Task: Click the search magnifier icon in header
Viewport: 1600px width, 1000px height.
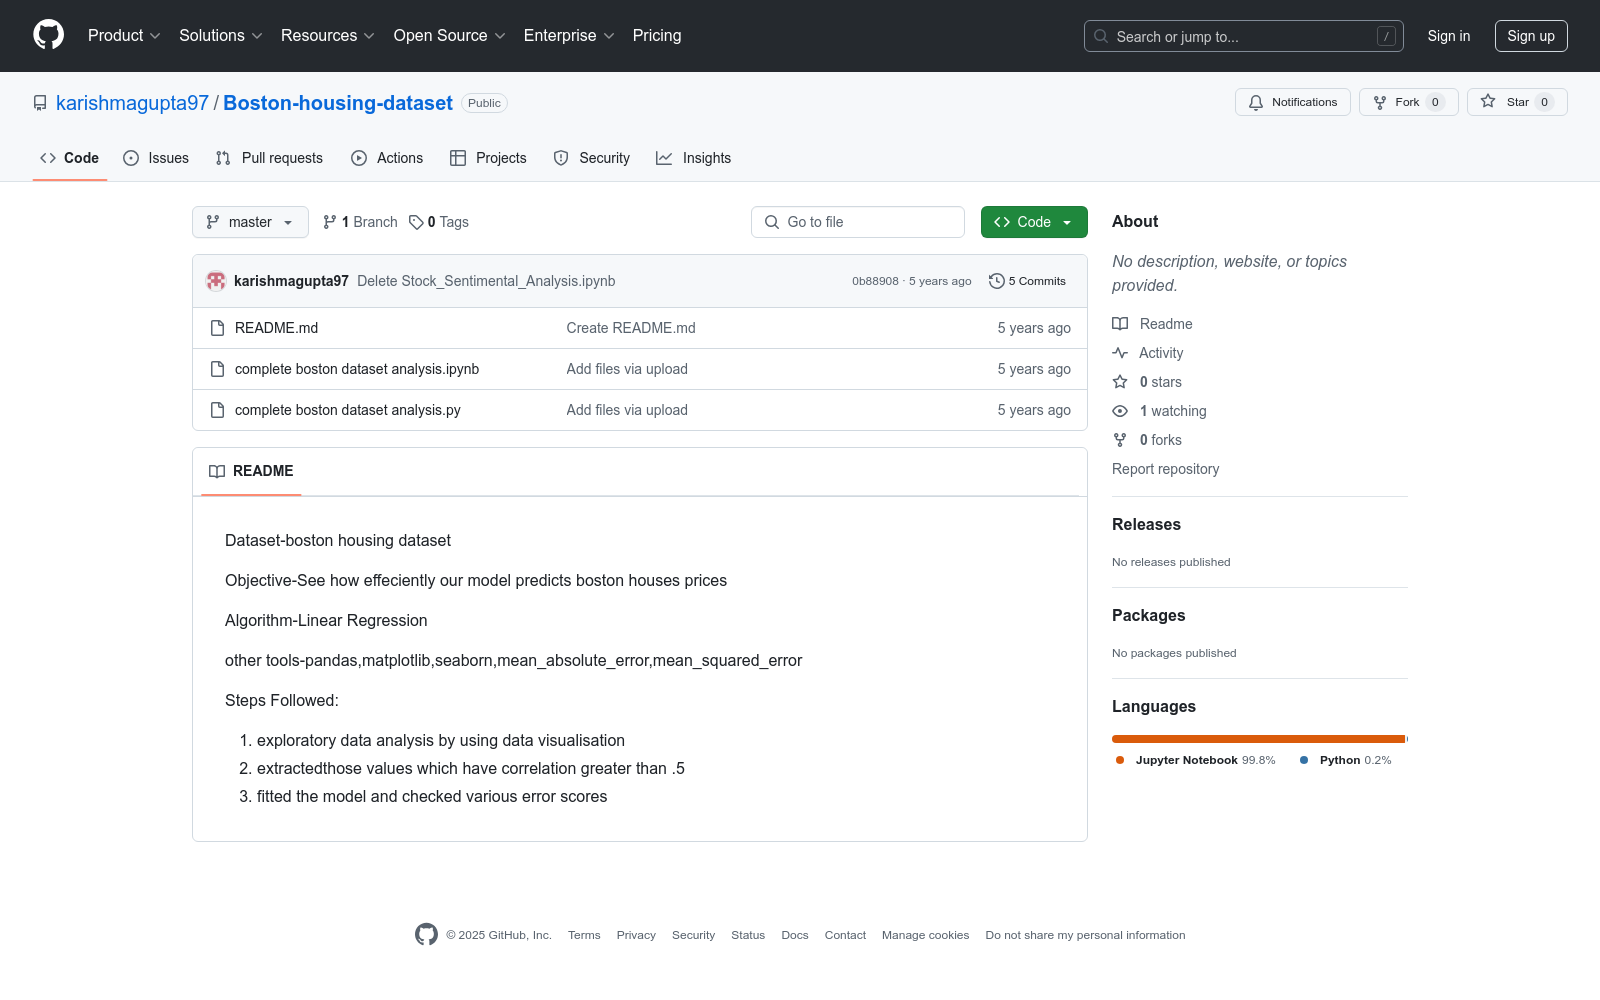Action: click(1101, 36)
